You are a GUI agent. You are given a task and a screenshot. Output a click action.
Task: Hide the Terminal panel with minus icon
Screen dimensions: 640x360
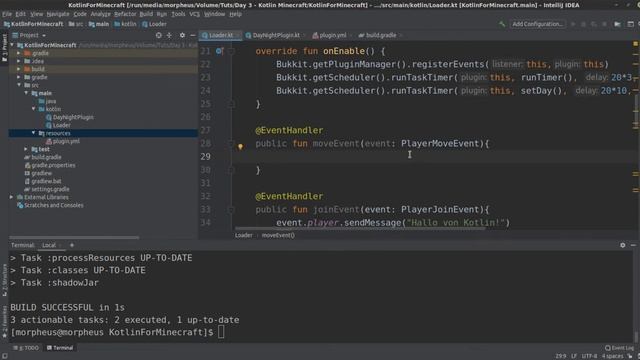[633, 245]
